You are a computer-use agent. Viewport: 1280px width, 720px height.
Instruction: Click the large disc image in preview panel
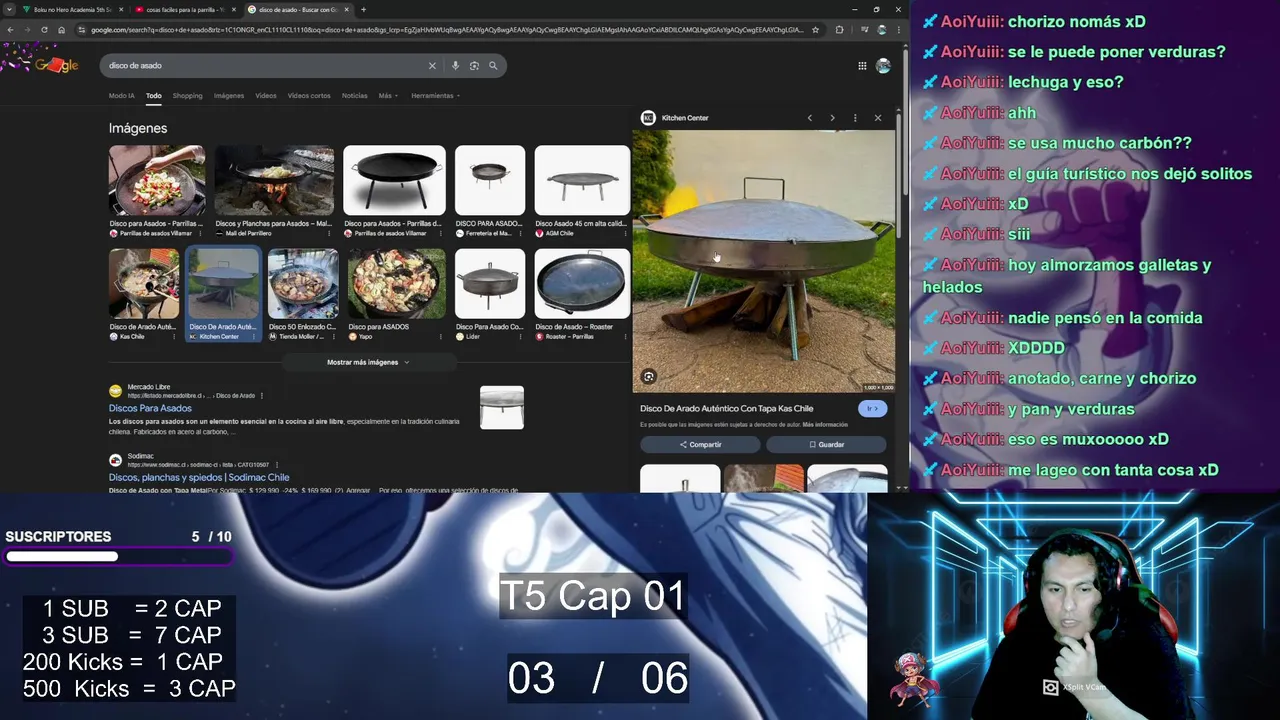pyautogui.click(x=764, y=261)
